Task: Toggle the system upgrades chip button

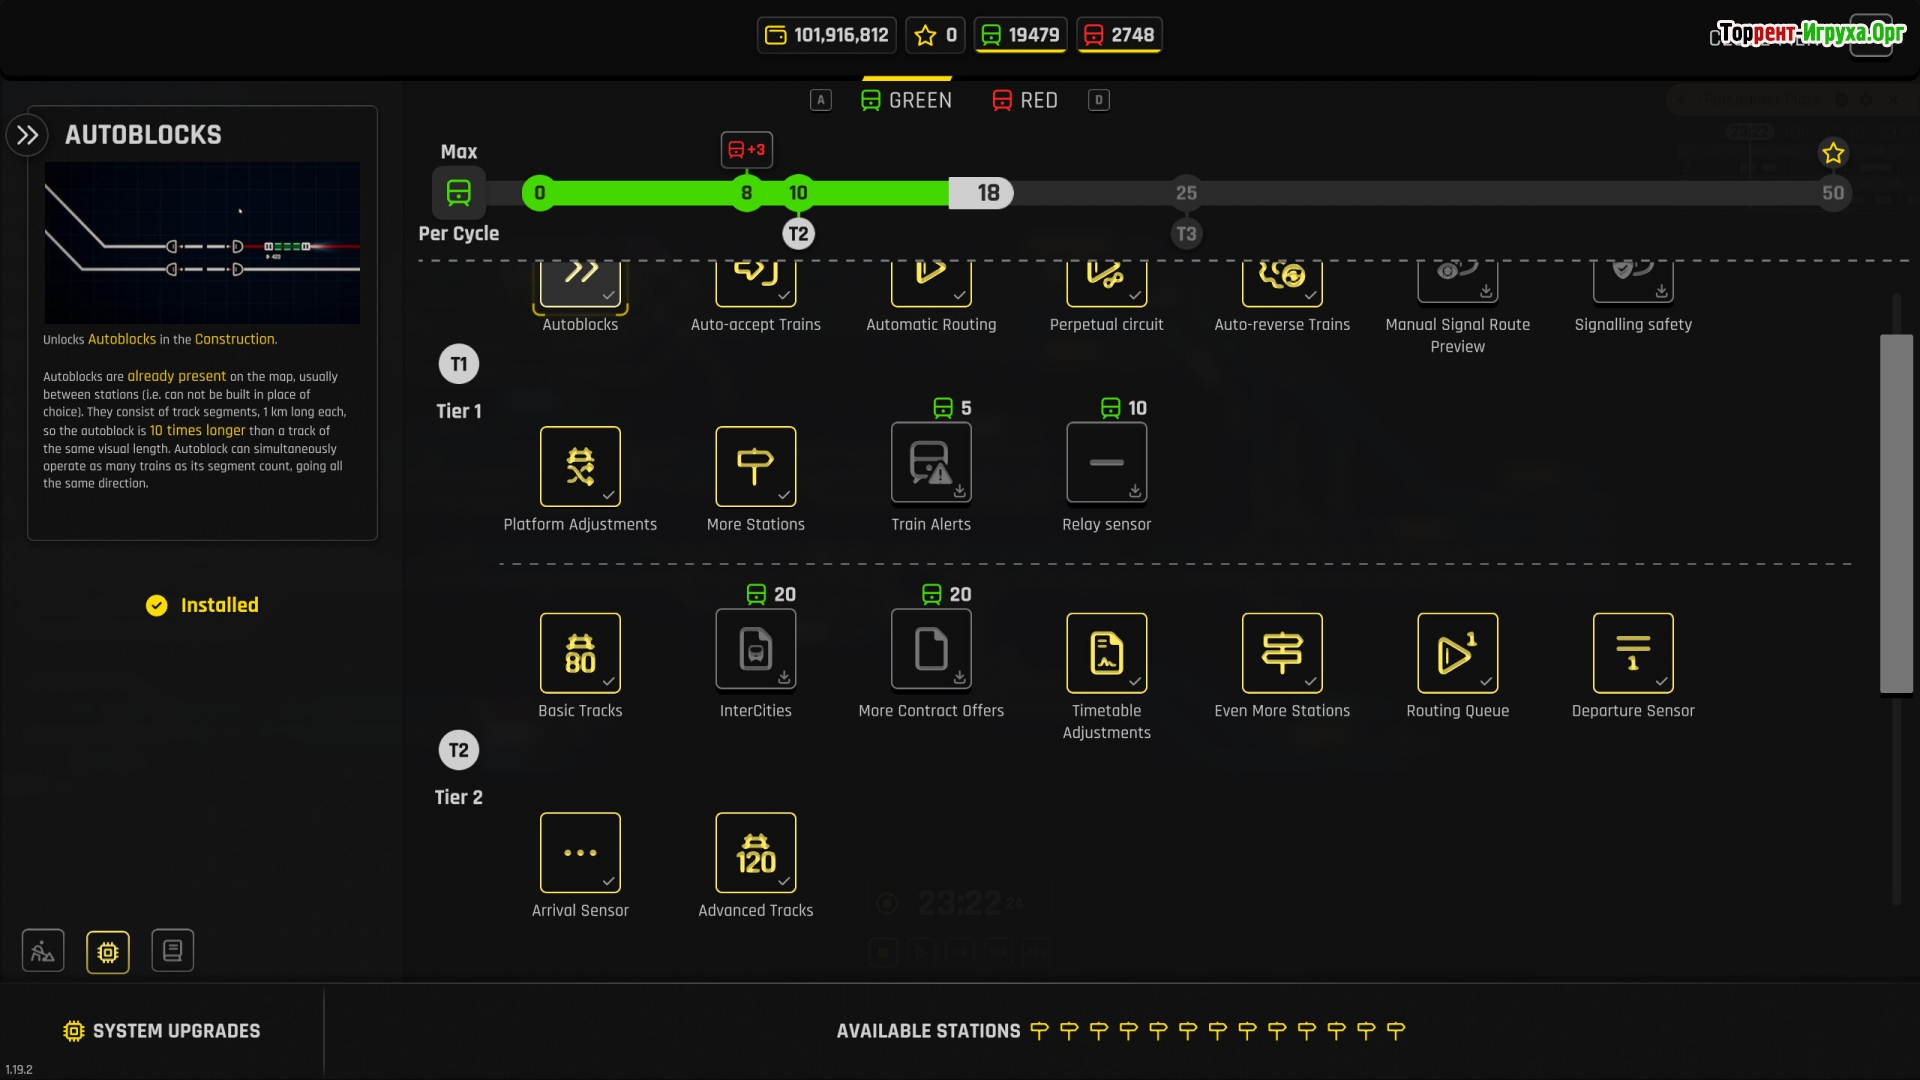Action: 108,951
